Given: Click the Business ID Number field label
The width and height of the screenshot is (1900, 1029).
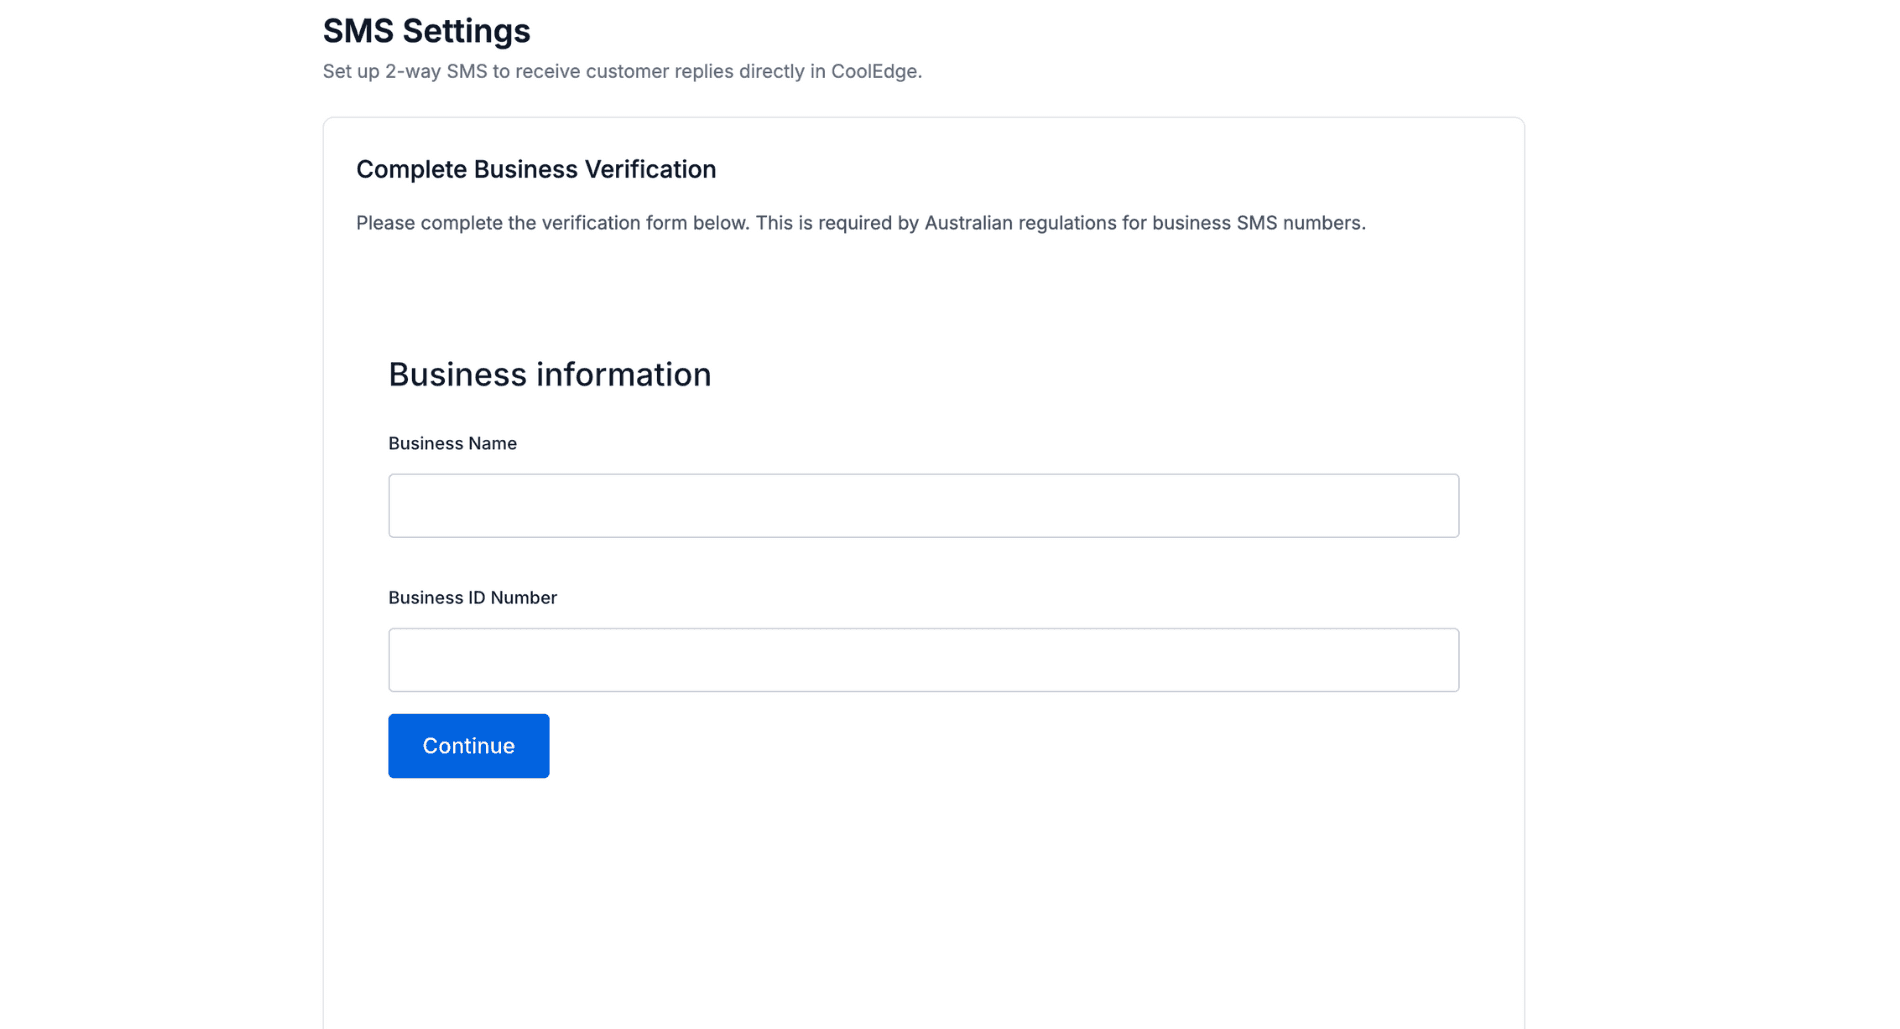Looking at the screenshot, I should (x=472, y=597).
